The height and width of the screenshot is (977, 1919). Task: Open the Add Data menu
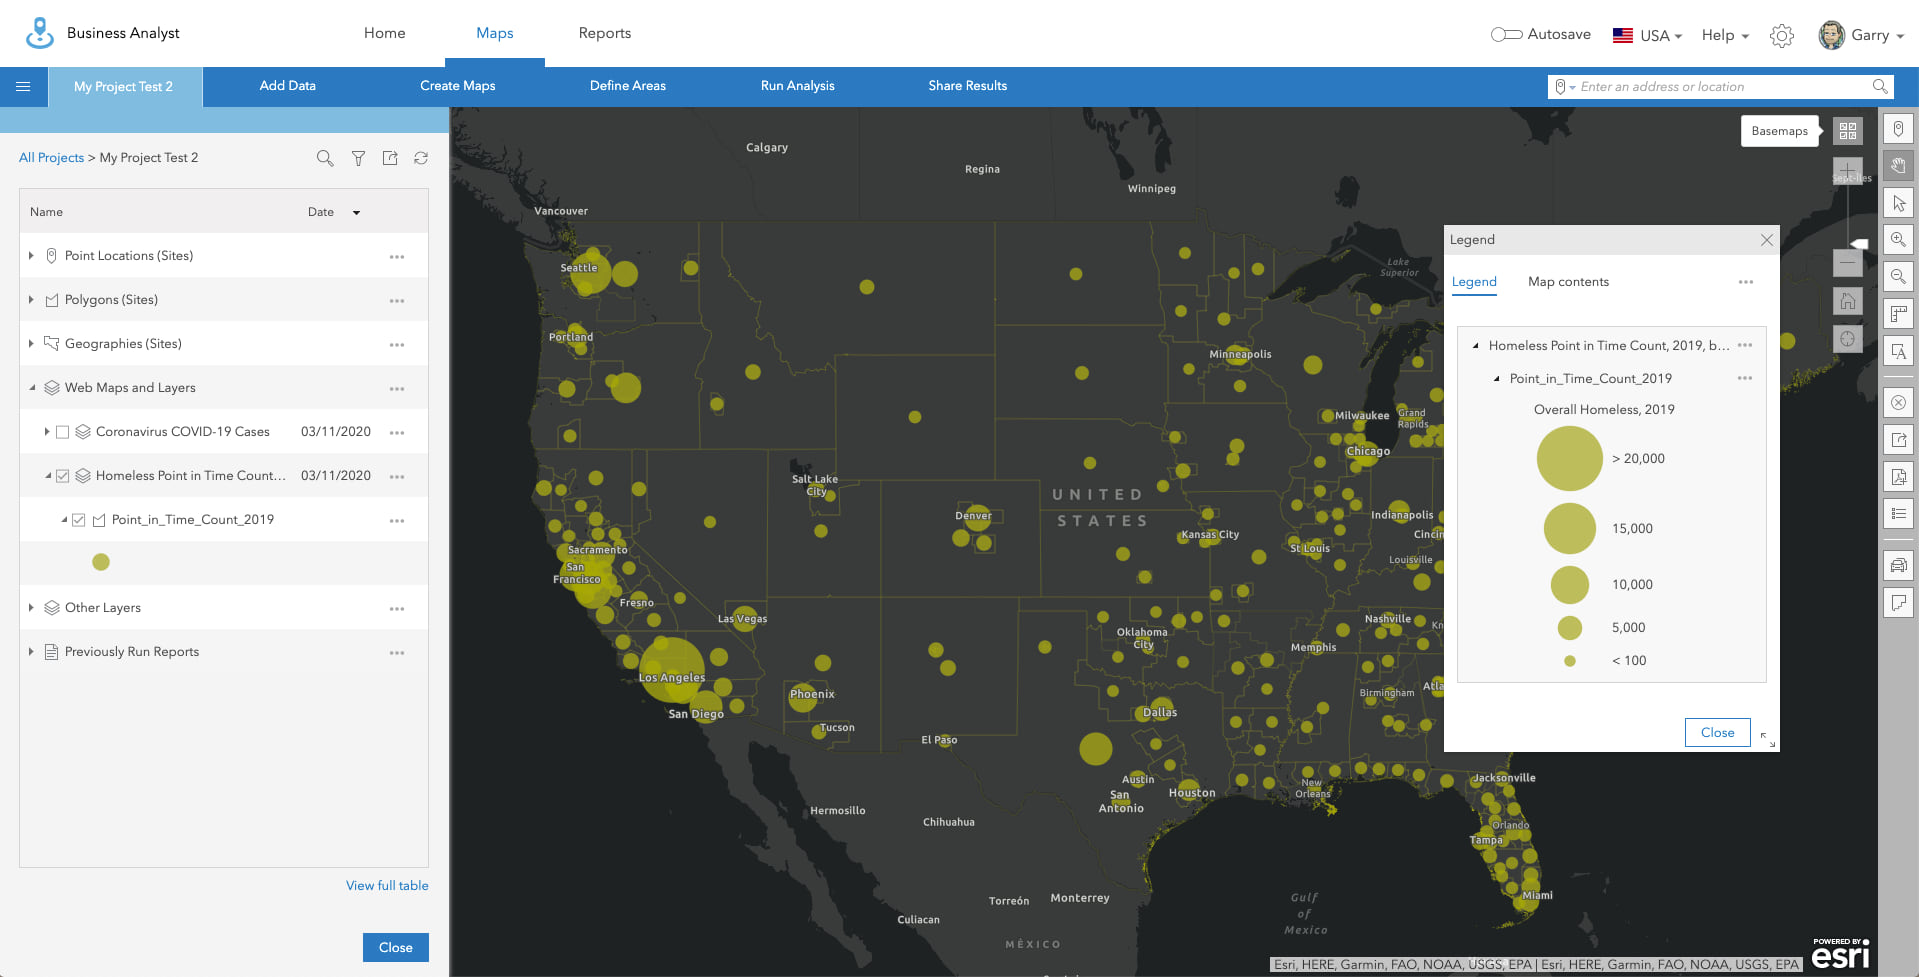click(288, 86)
